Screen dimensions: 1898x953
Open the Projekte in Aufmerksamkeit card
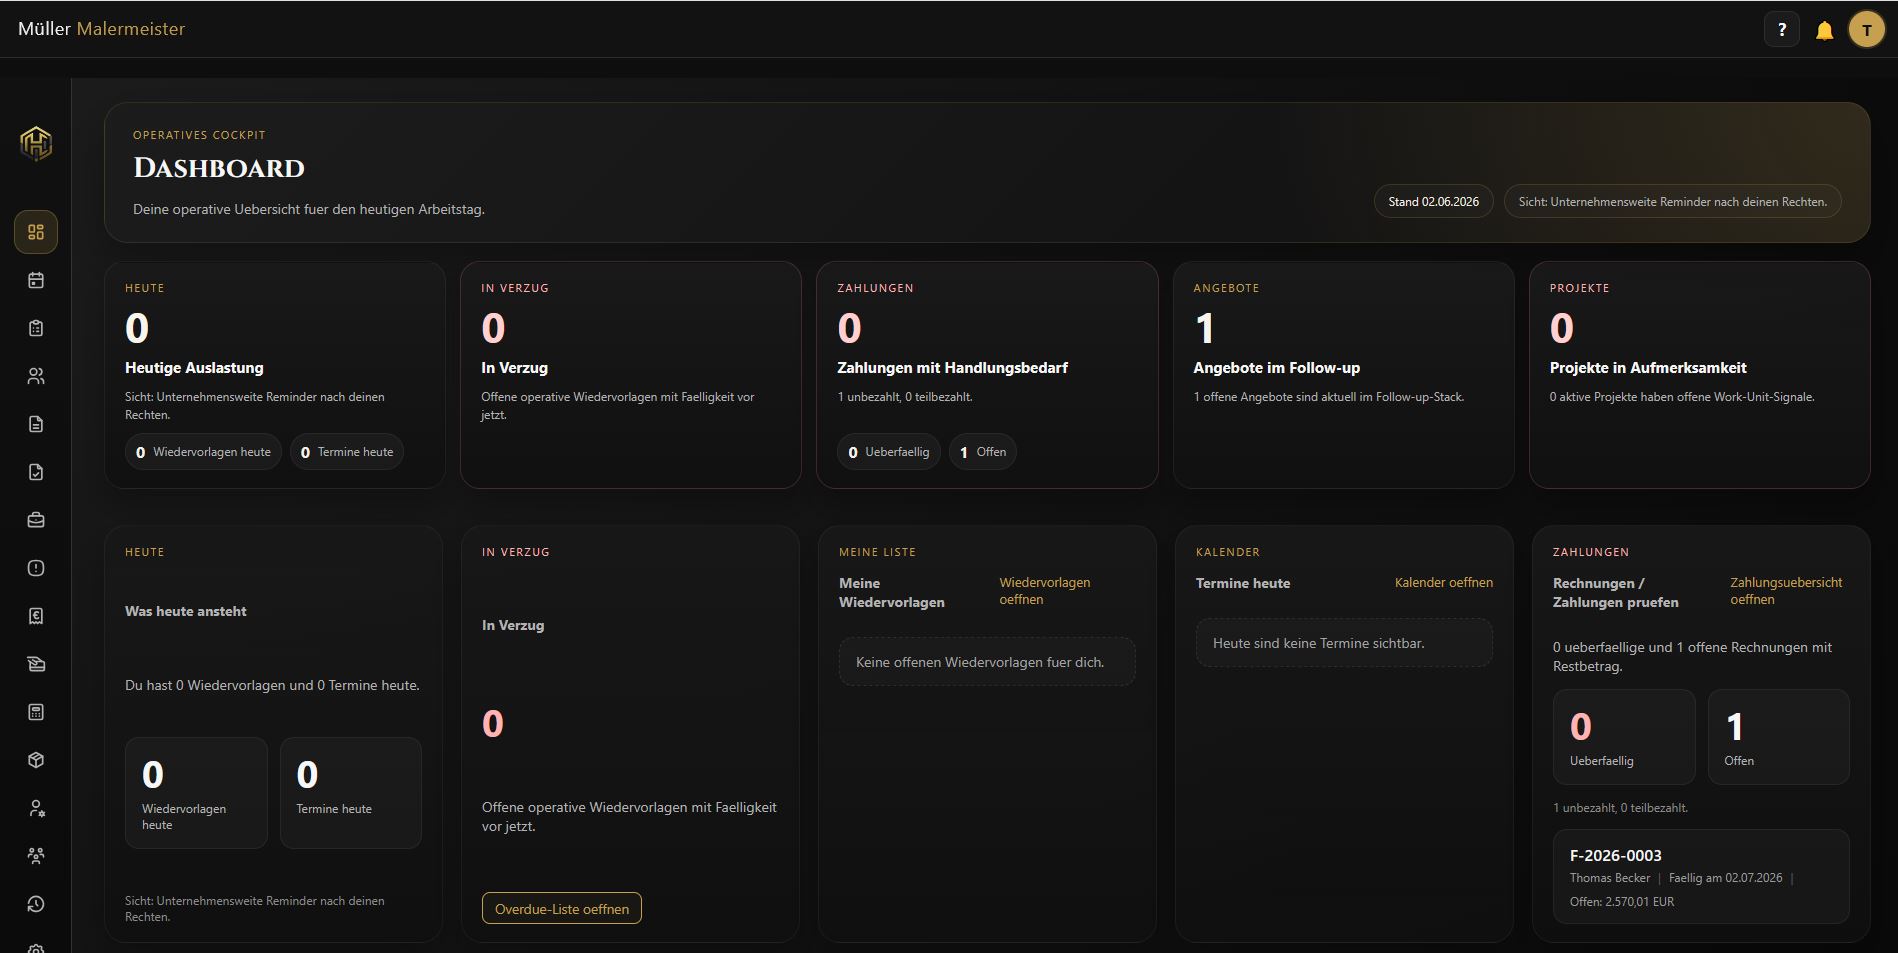coord(1699,375)
